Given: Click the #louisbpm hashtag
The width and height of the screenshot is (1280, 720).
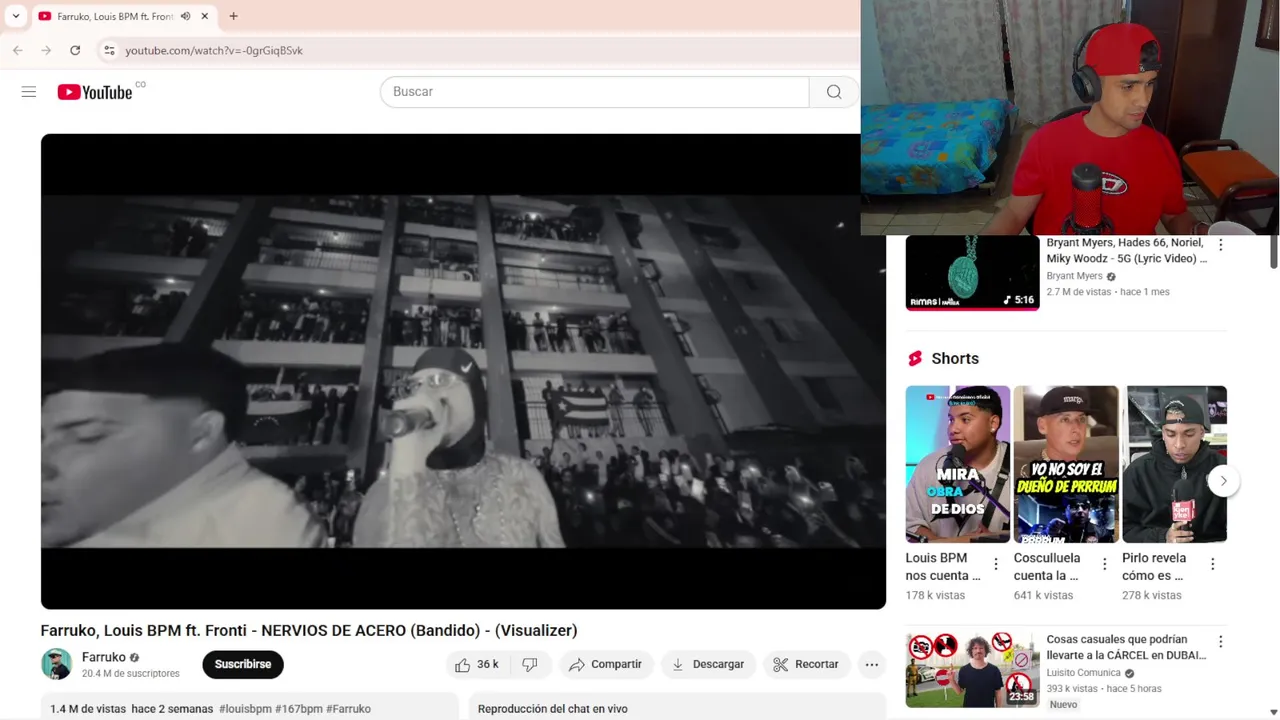Looking at the screenshot, I should click(245, 709).
